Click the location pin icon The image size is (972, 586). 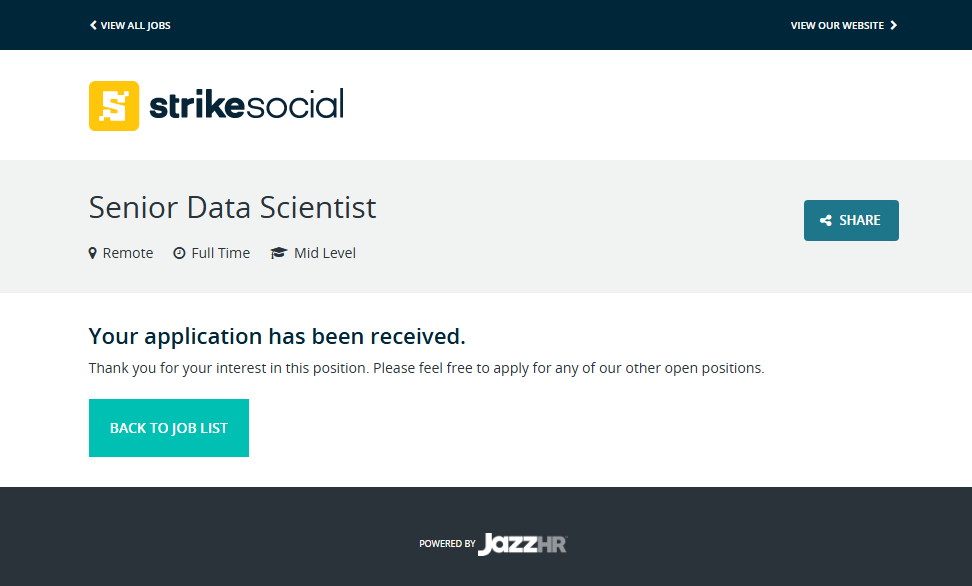[x=93, y=253]
